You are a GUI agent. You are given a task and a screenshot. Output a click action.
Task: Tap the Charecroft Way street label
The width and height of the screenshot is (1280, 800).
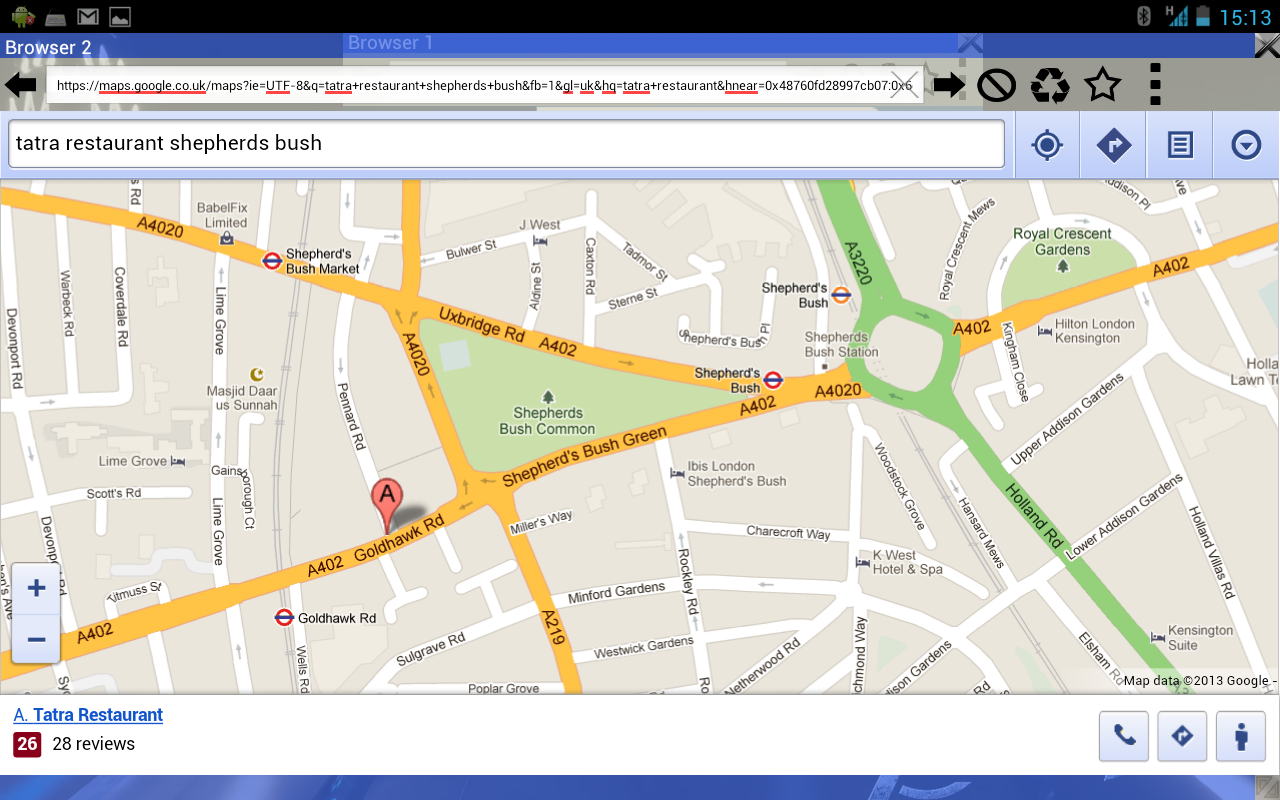click(788, 532)
